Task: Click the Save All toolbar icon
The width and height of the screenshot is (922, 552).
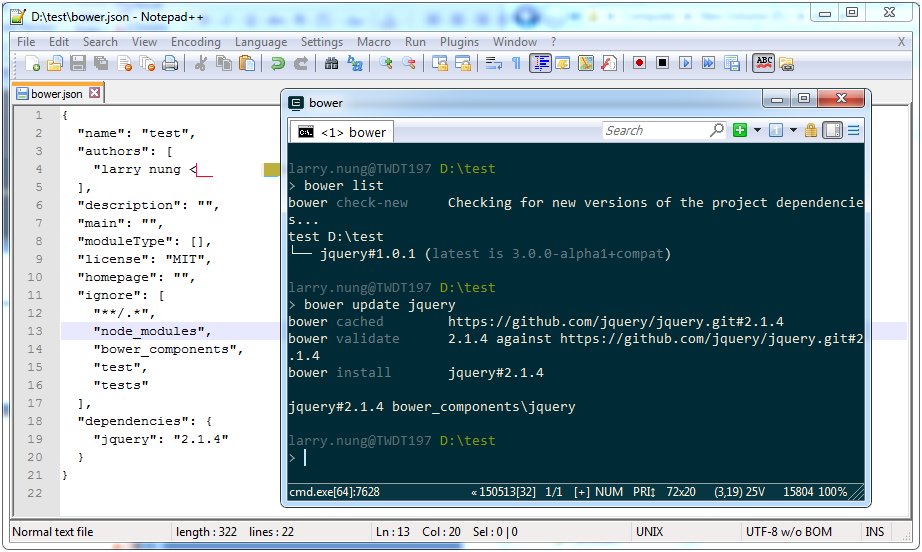Action: (101, 63)
